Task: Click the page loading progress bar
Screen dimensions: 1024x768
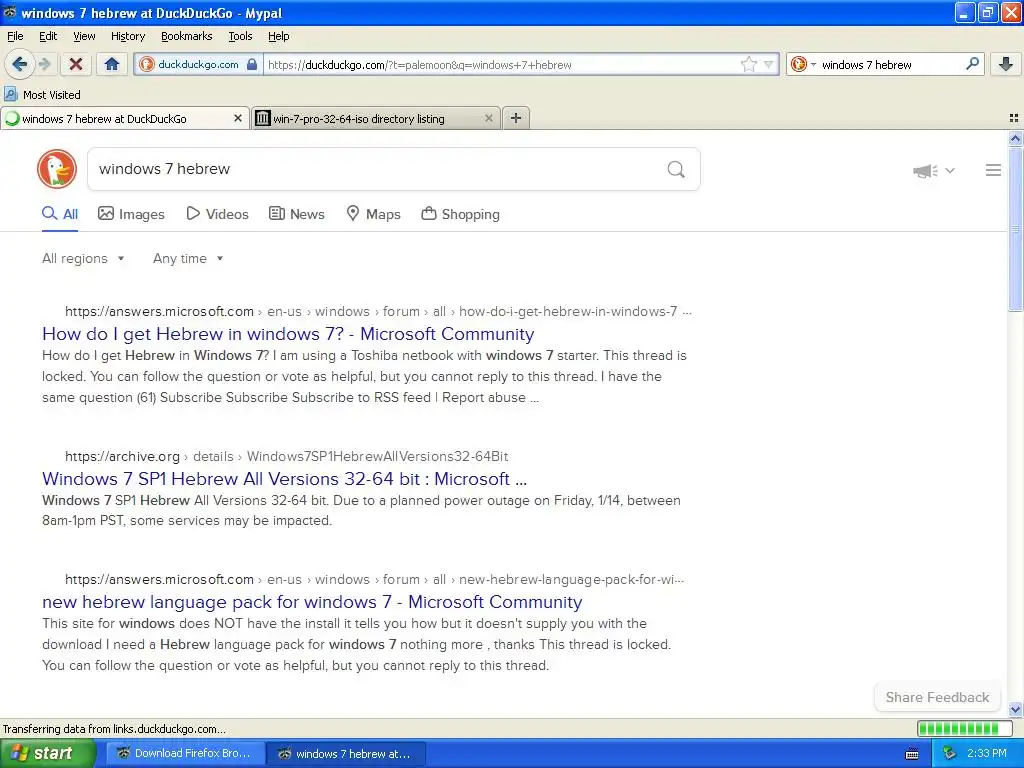Action: [x=964, y=728]
